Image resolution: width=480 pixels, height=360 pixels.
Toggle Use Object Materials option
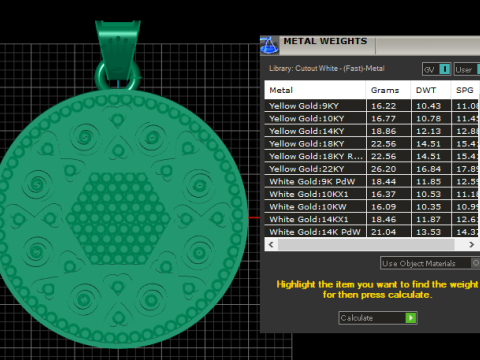[430, 263]
